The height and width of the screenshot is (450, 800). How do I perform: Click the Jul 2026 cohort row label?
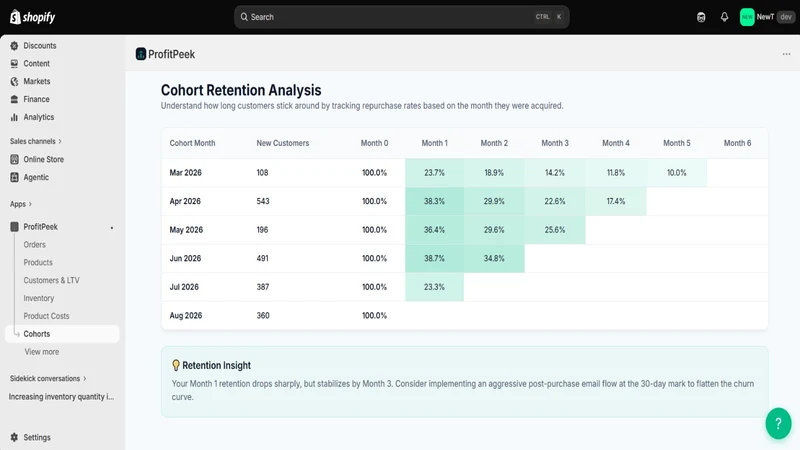coord(184,287)
